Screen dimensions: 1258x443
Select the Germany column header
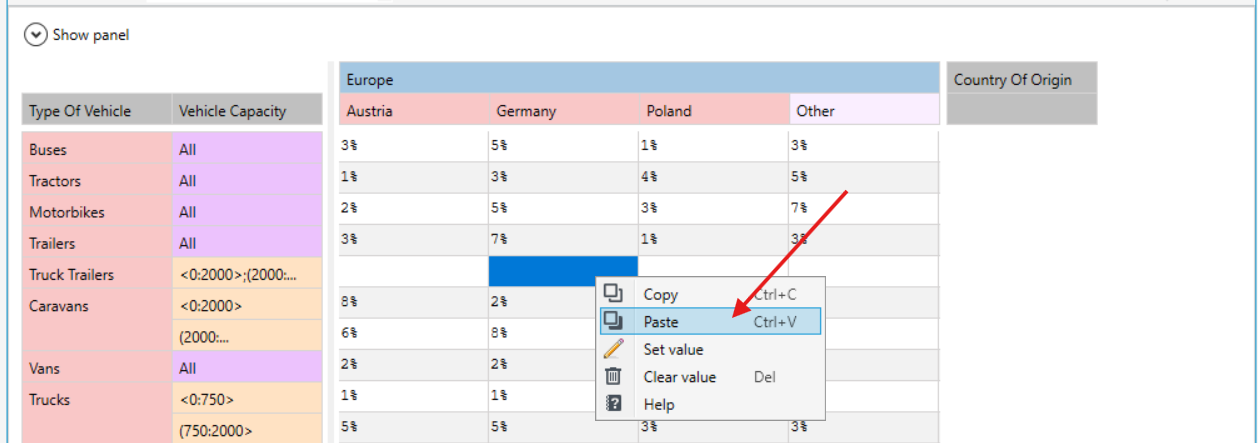(564, 111)
